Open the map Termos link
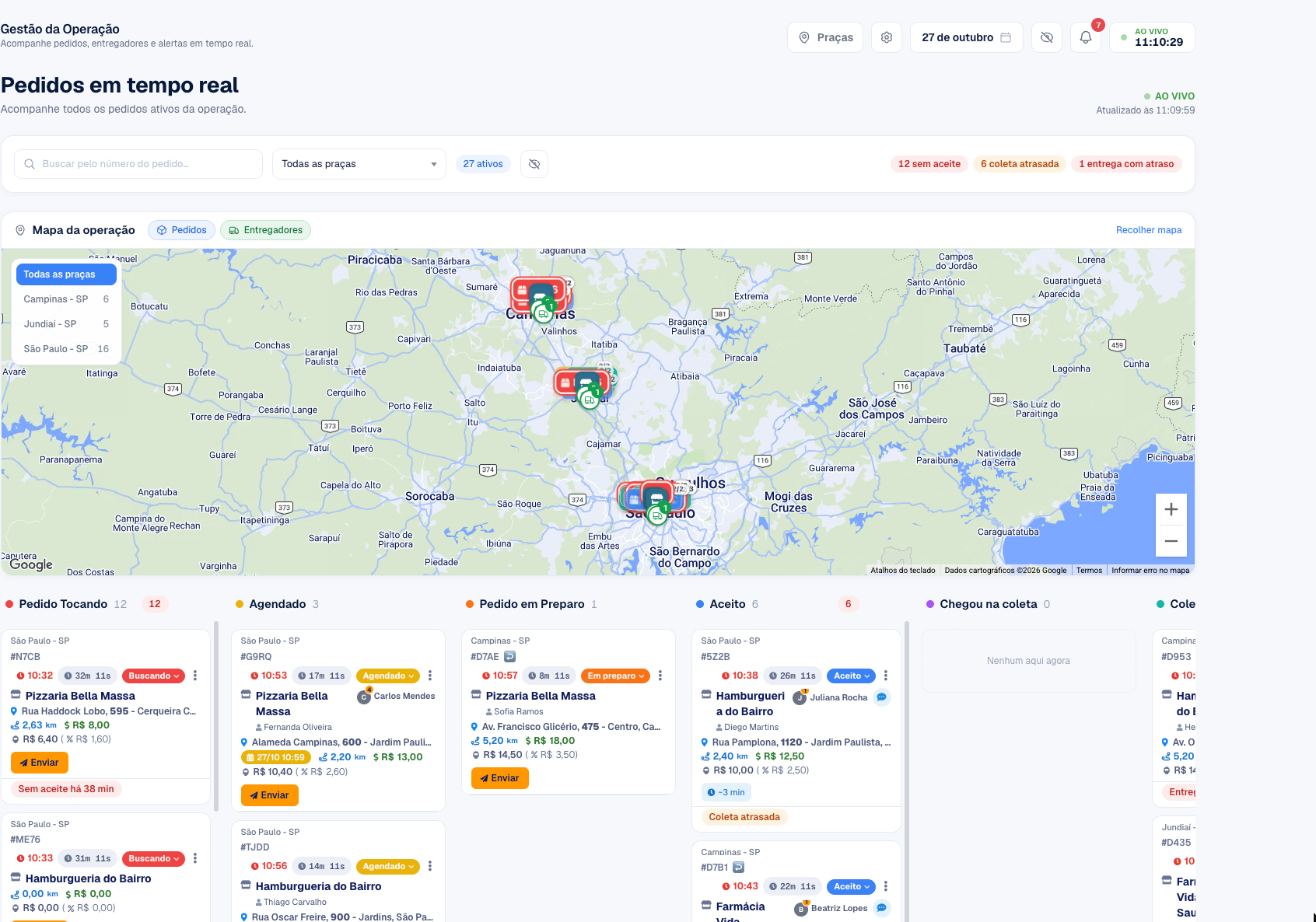This screenshot has height=922, width=1316. tap(1089, 570)
